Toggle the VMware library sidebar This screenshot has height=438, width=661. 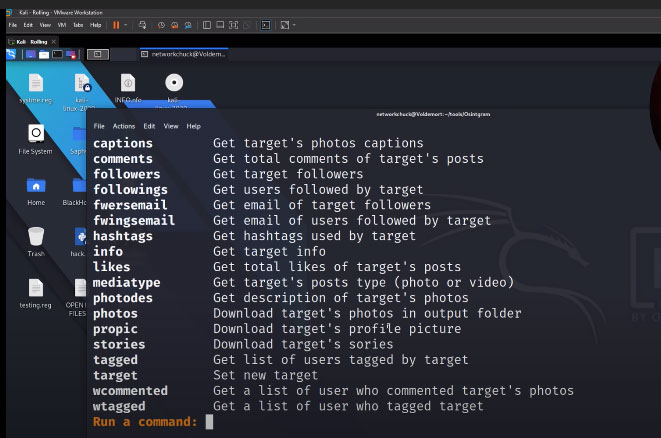tap(207, 25)
